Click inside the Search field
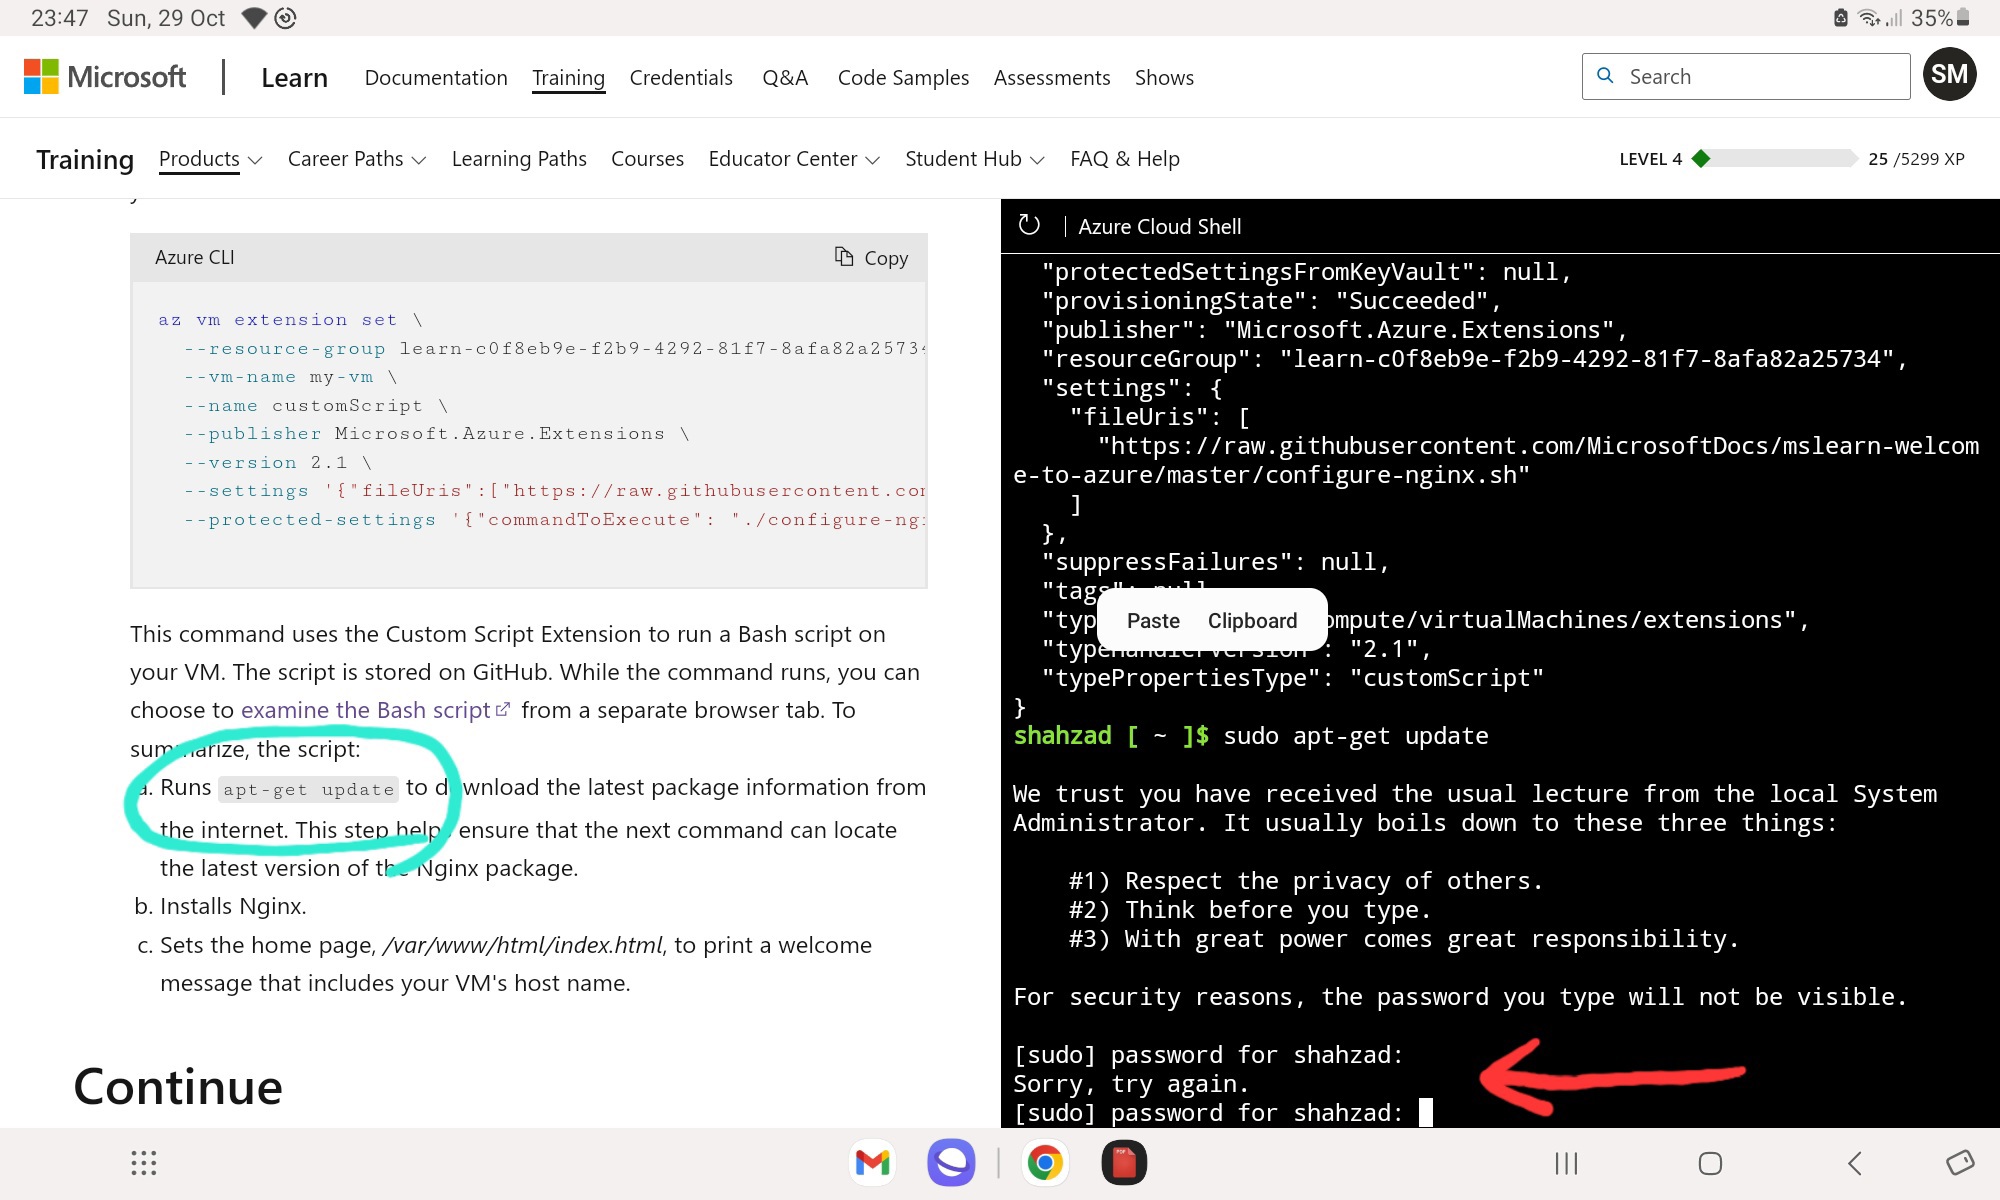This screenshot has height=1200, width=2000. pyautogui.click(x=1745, y=75)
